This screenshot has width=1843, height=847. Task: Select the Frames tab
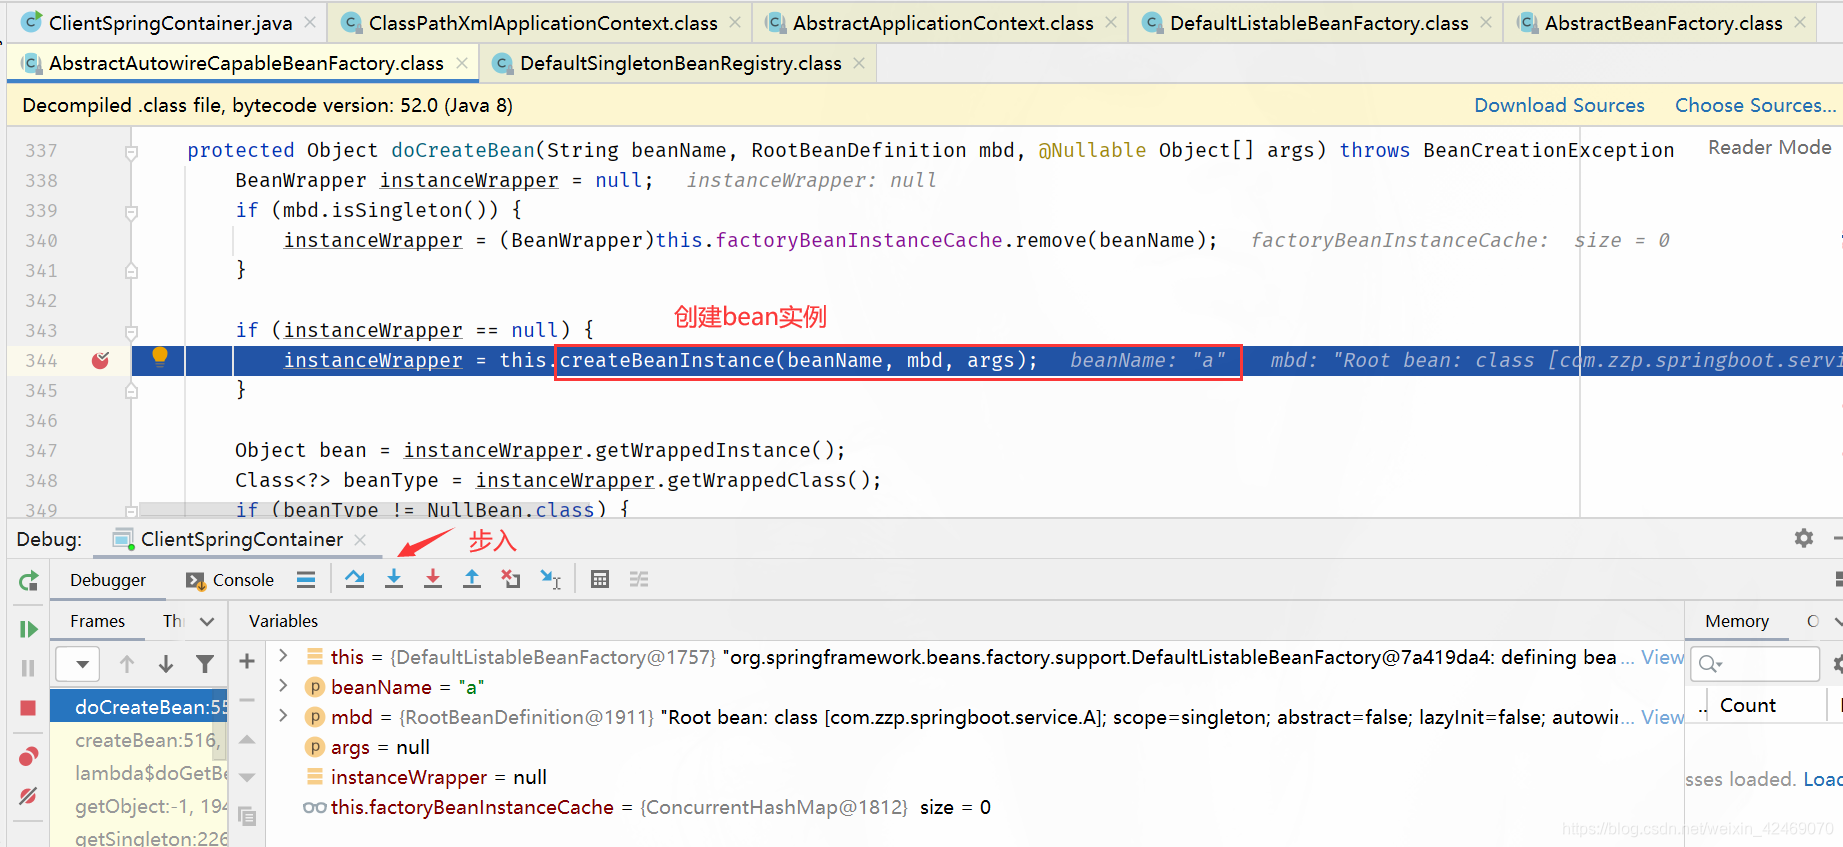click(97, 621)
